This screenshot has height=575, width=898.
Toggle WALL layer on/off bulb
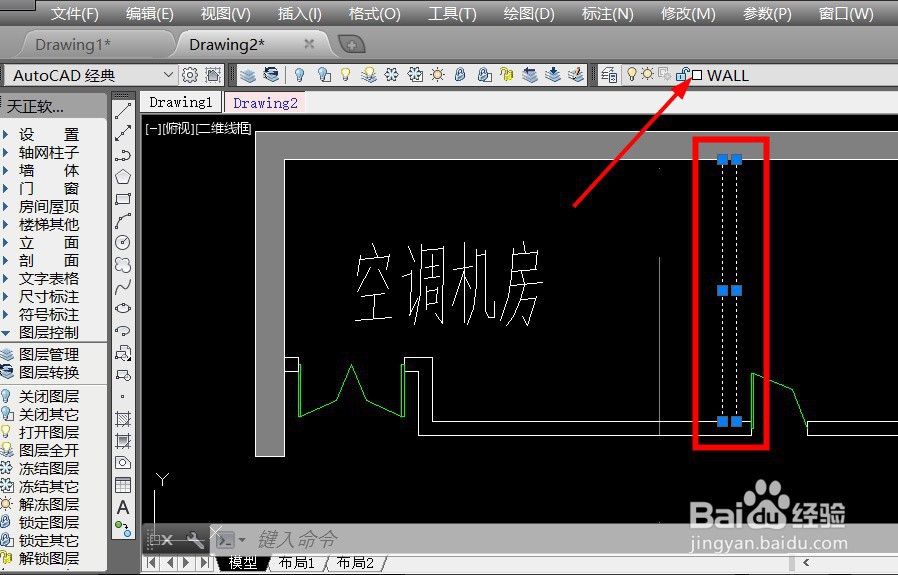pos(632,74)
